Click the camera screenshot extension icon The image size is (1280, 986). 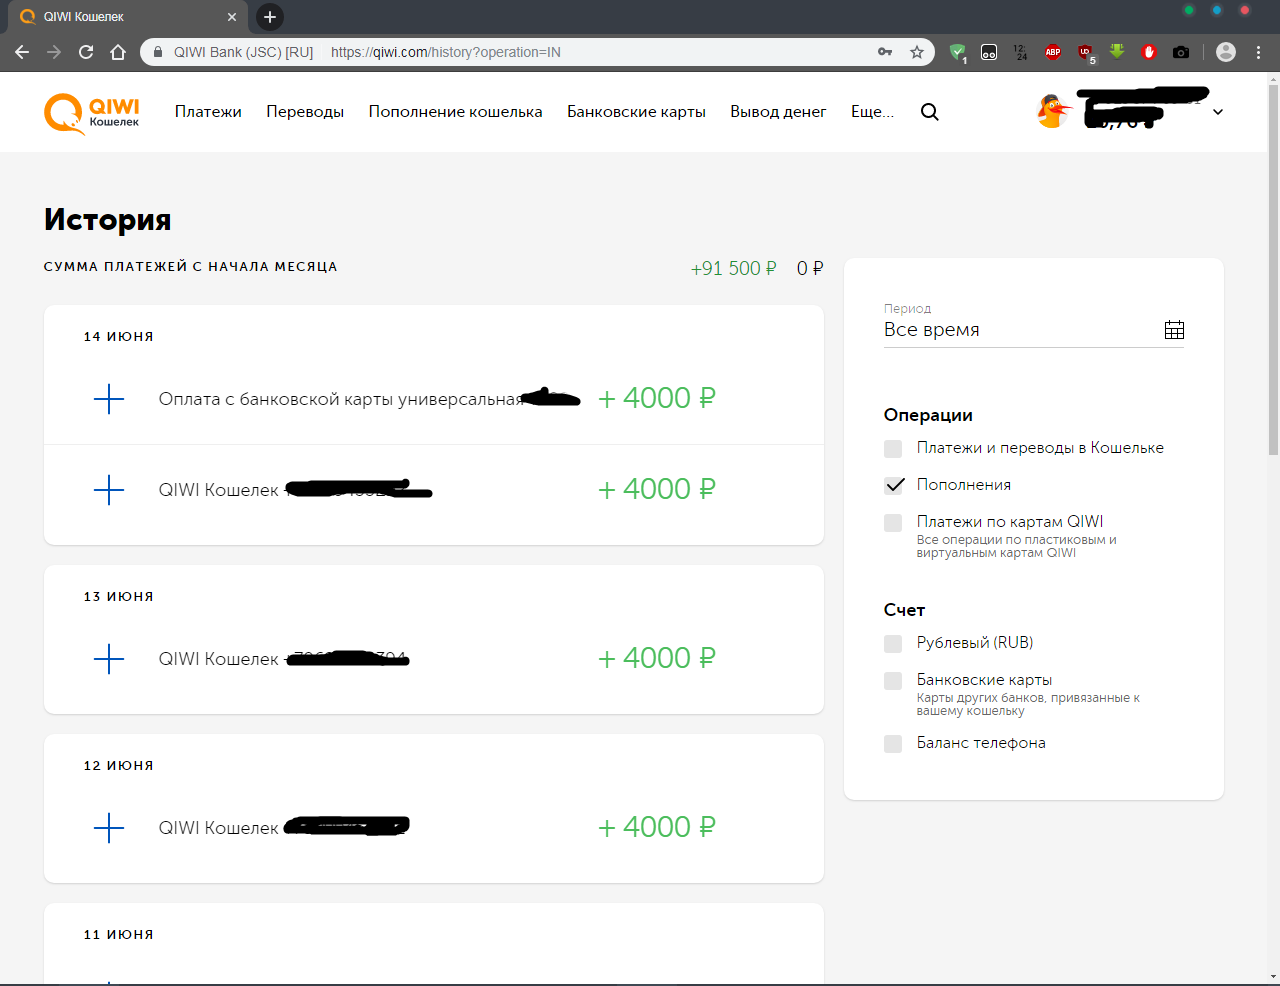tap(1181, 52)
